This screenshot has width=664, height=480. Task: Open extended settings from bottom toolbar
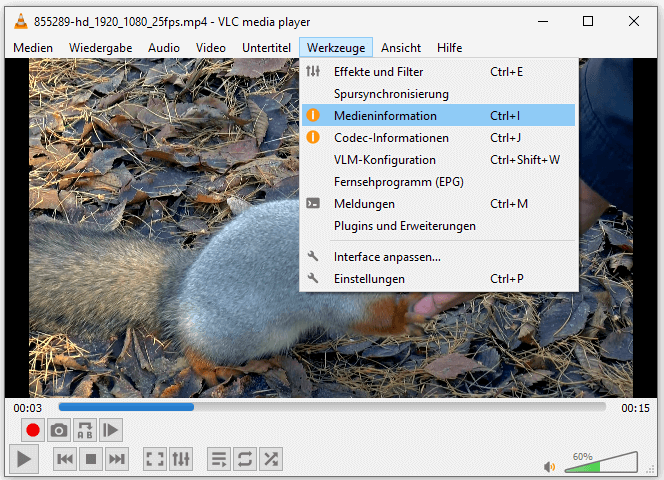click(181, 459)
